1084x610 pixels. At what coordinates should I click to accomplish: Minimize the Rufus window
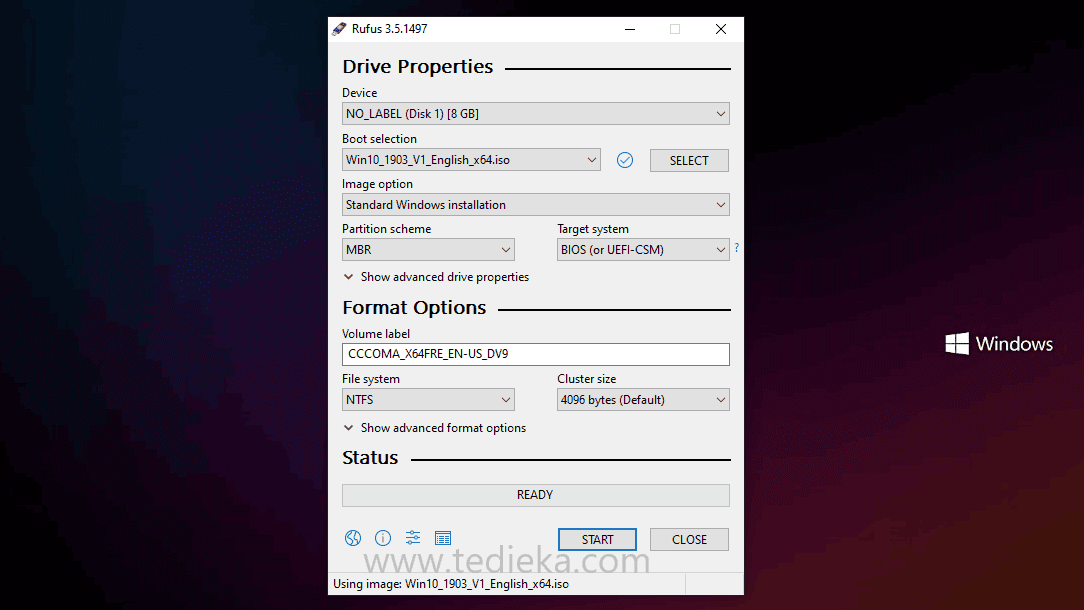[630, 29]
